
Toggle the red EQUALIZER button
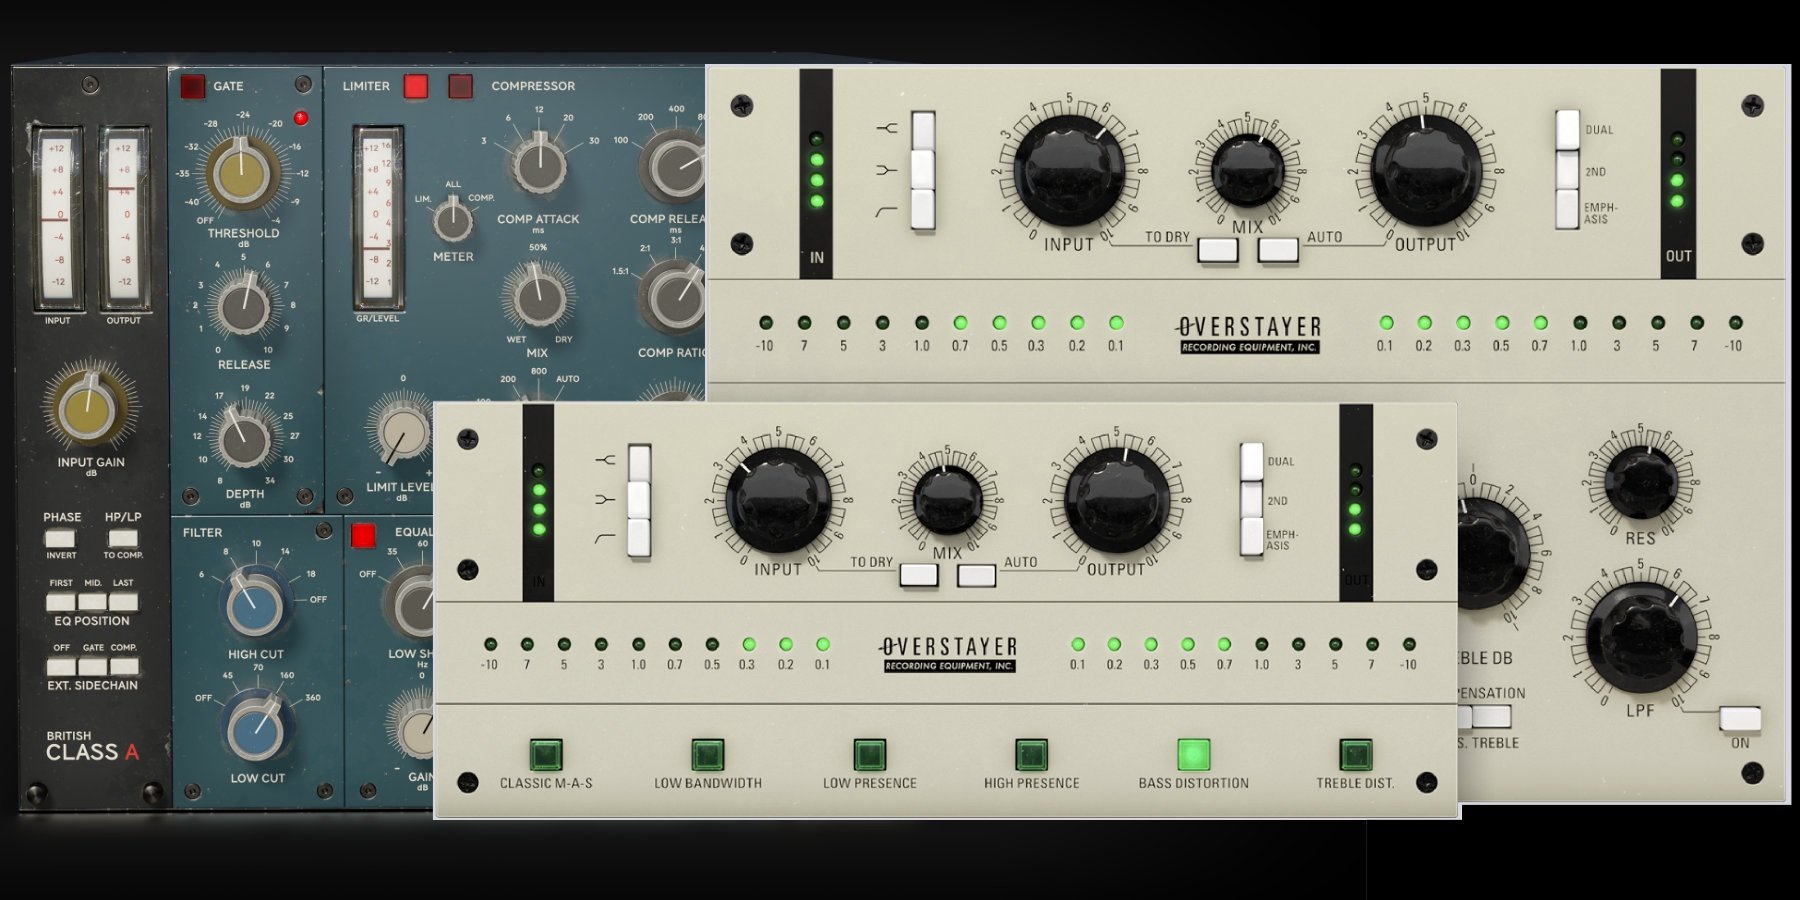[363, 536]
